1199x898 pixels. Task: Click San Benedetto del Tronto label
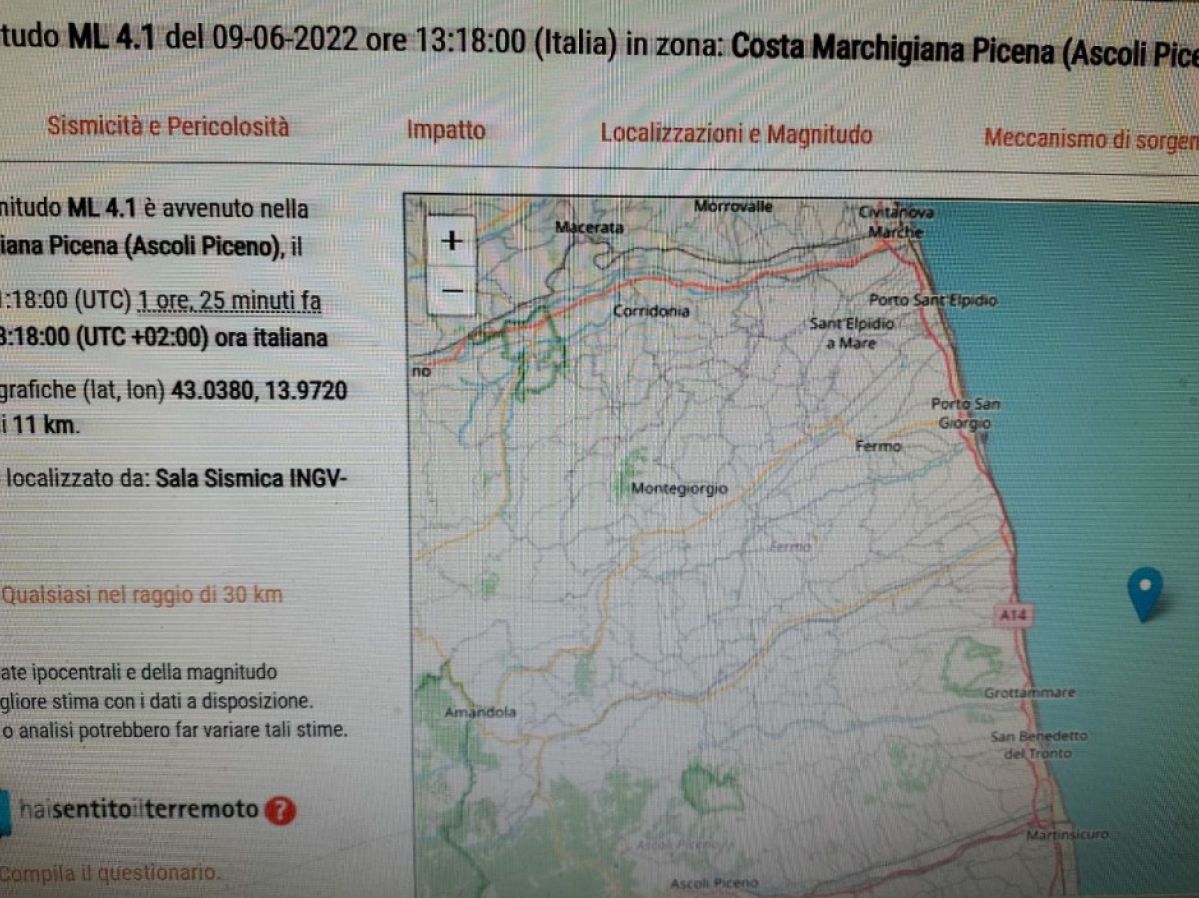1038,744
